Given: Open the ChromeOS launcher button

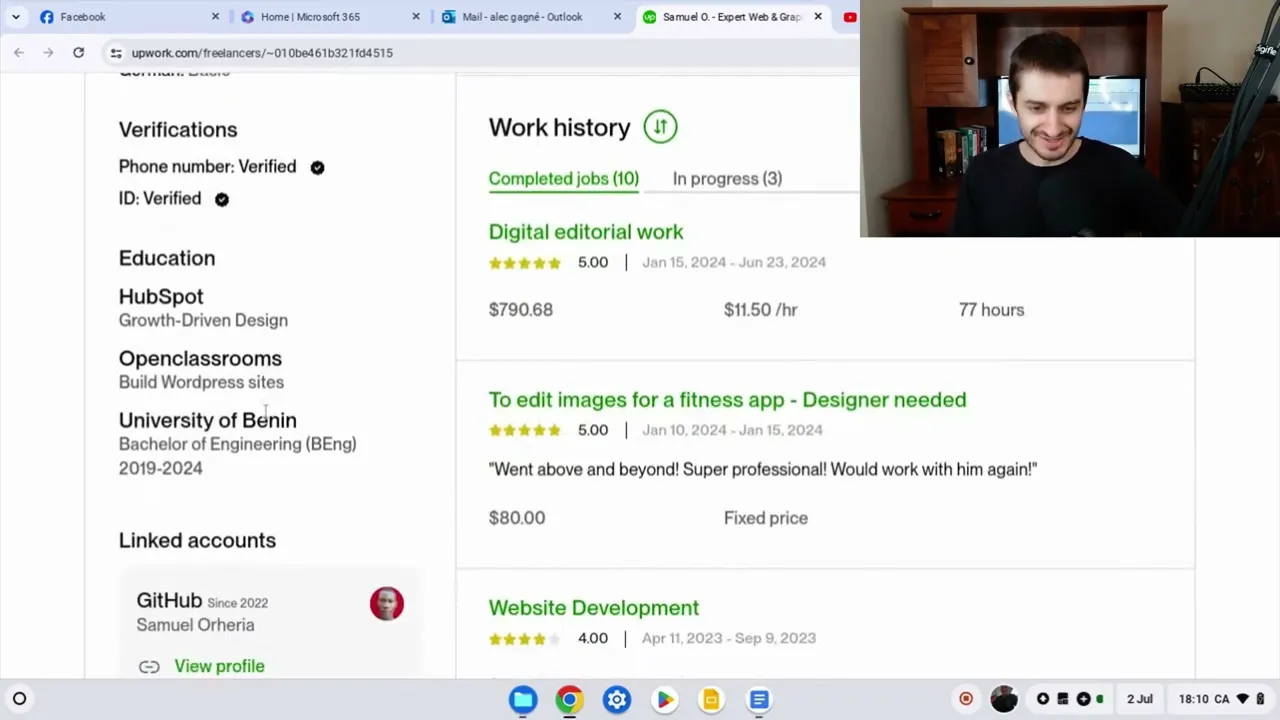Looking at the screenshot, I should [19, 699].
